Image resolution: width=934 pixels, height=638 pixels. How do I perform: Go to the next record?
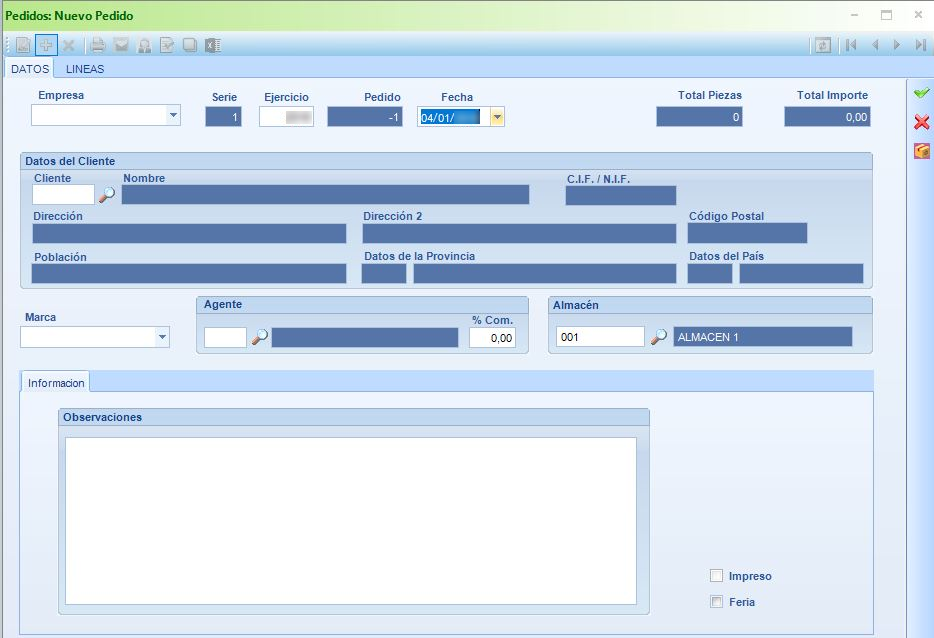(x=896, y=45)
